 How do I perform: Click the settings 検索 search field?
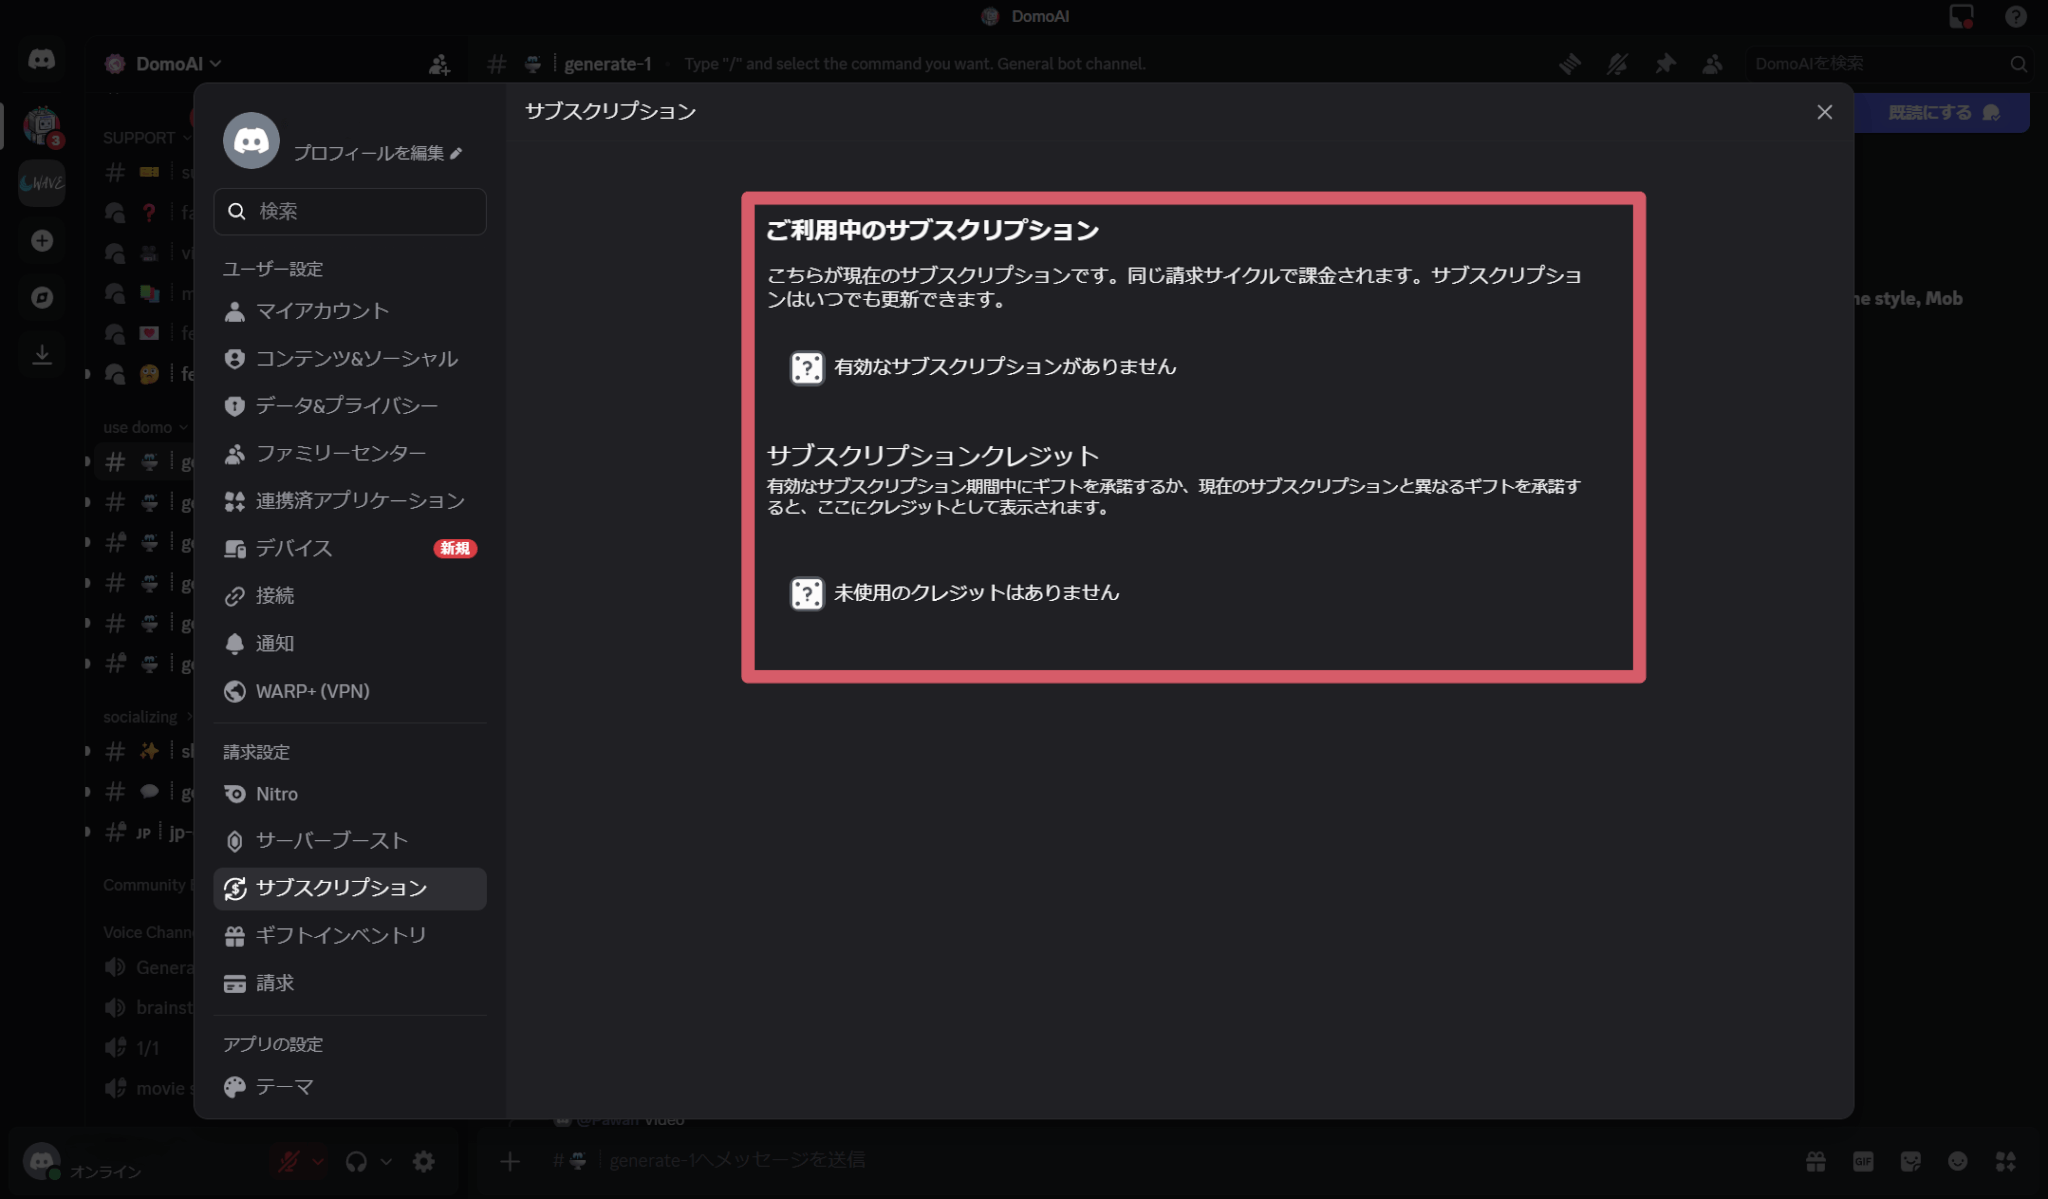(350, 211)
